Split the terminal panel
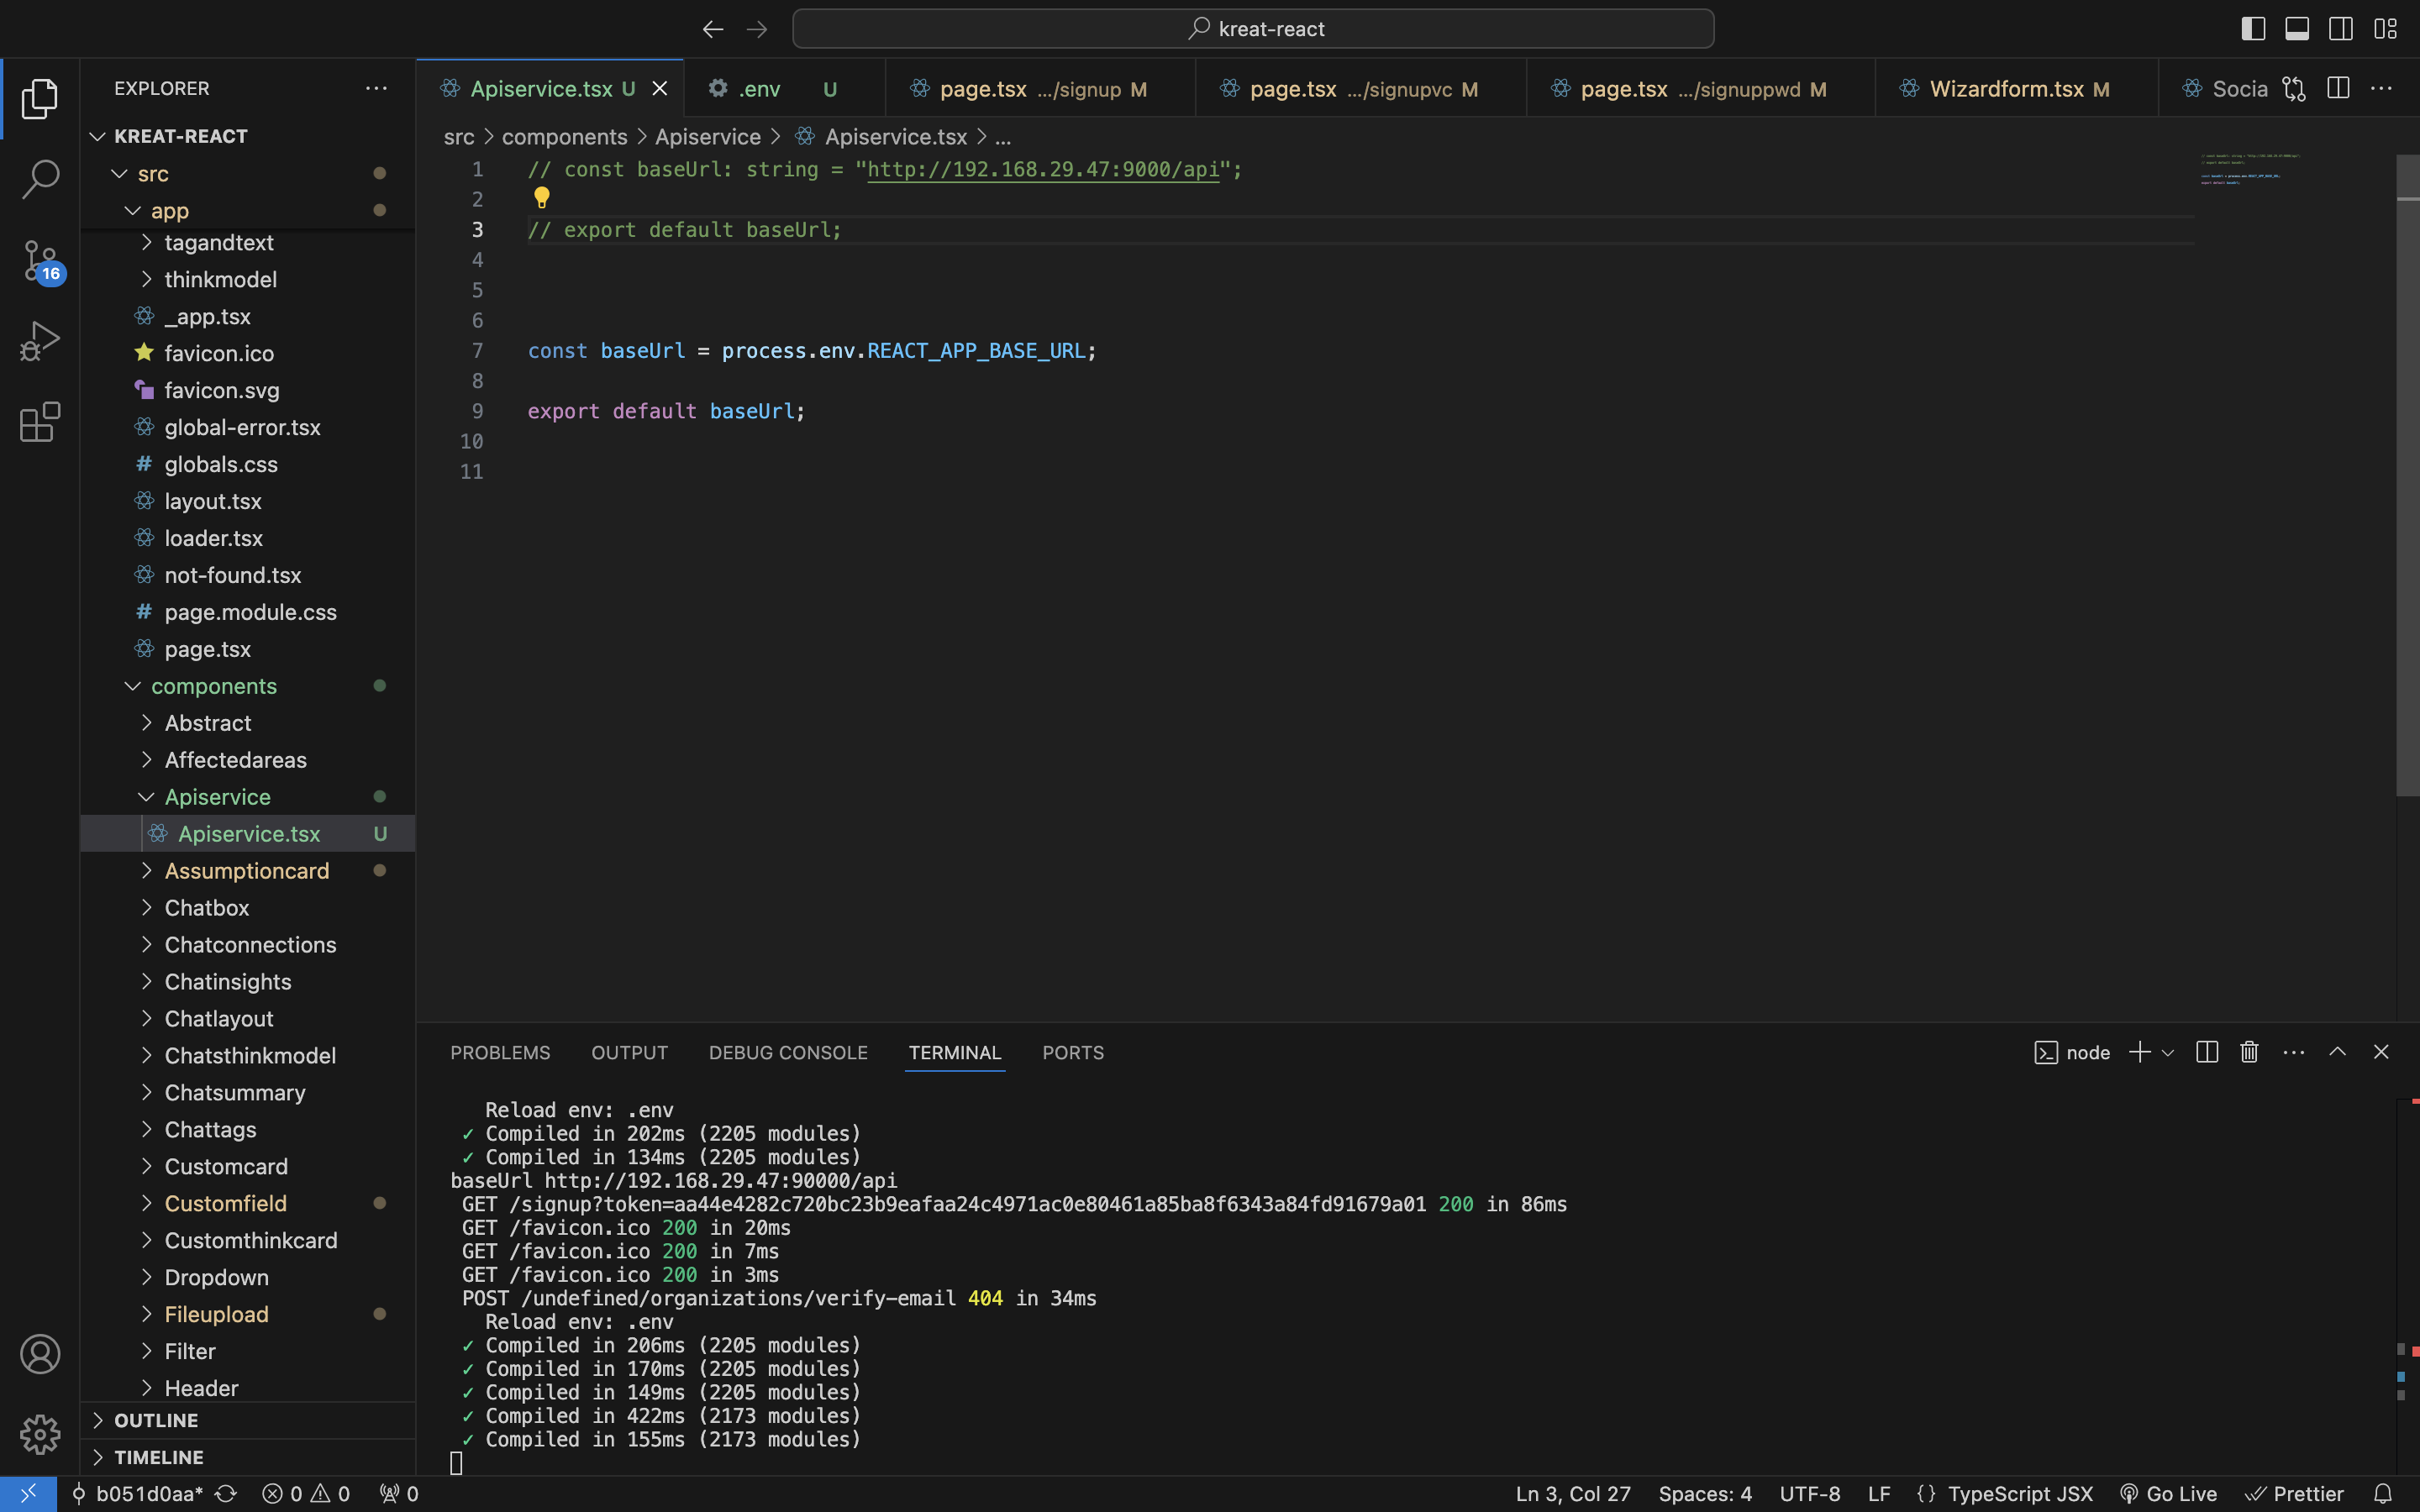 2207,1052
